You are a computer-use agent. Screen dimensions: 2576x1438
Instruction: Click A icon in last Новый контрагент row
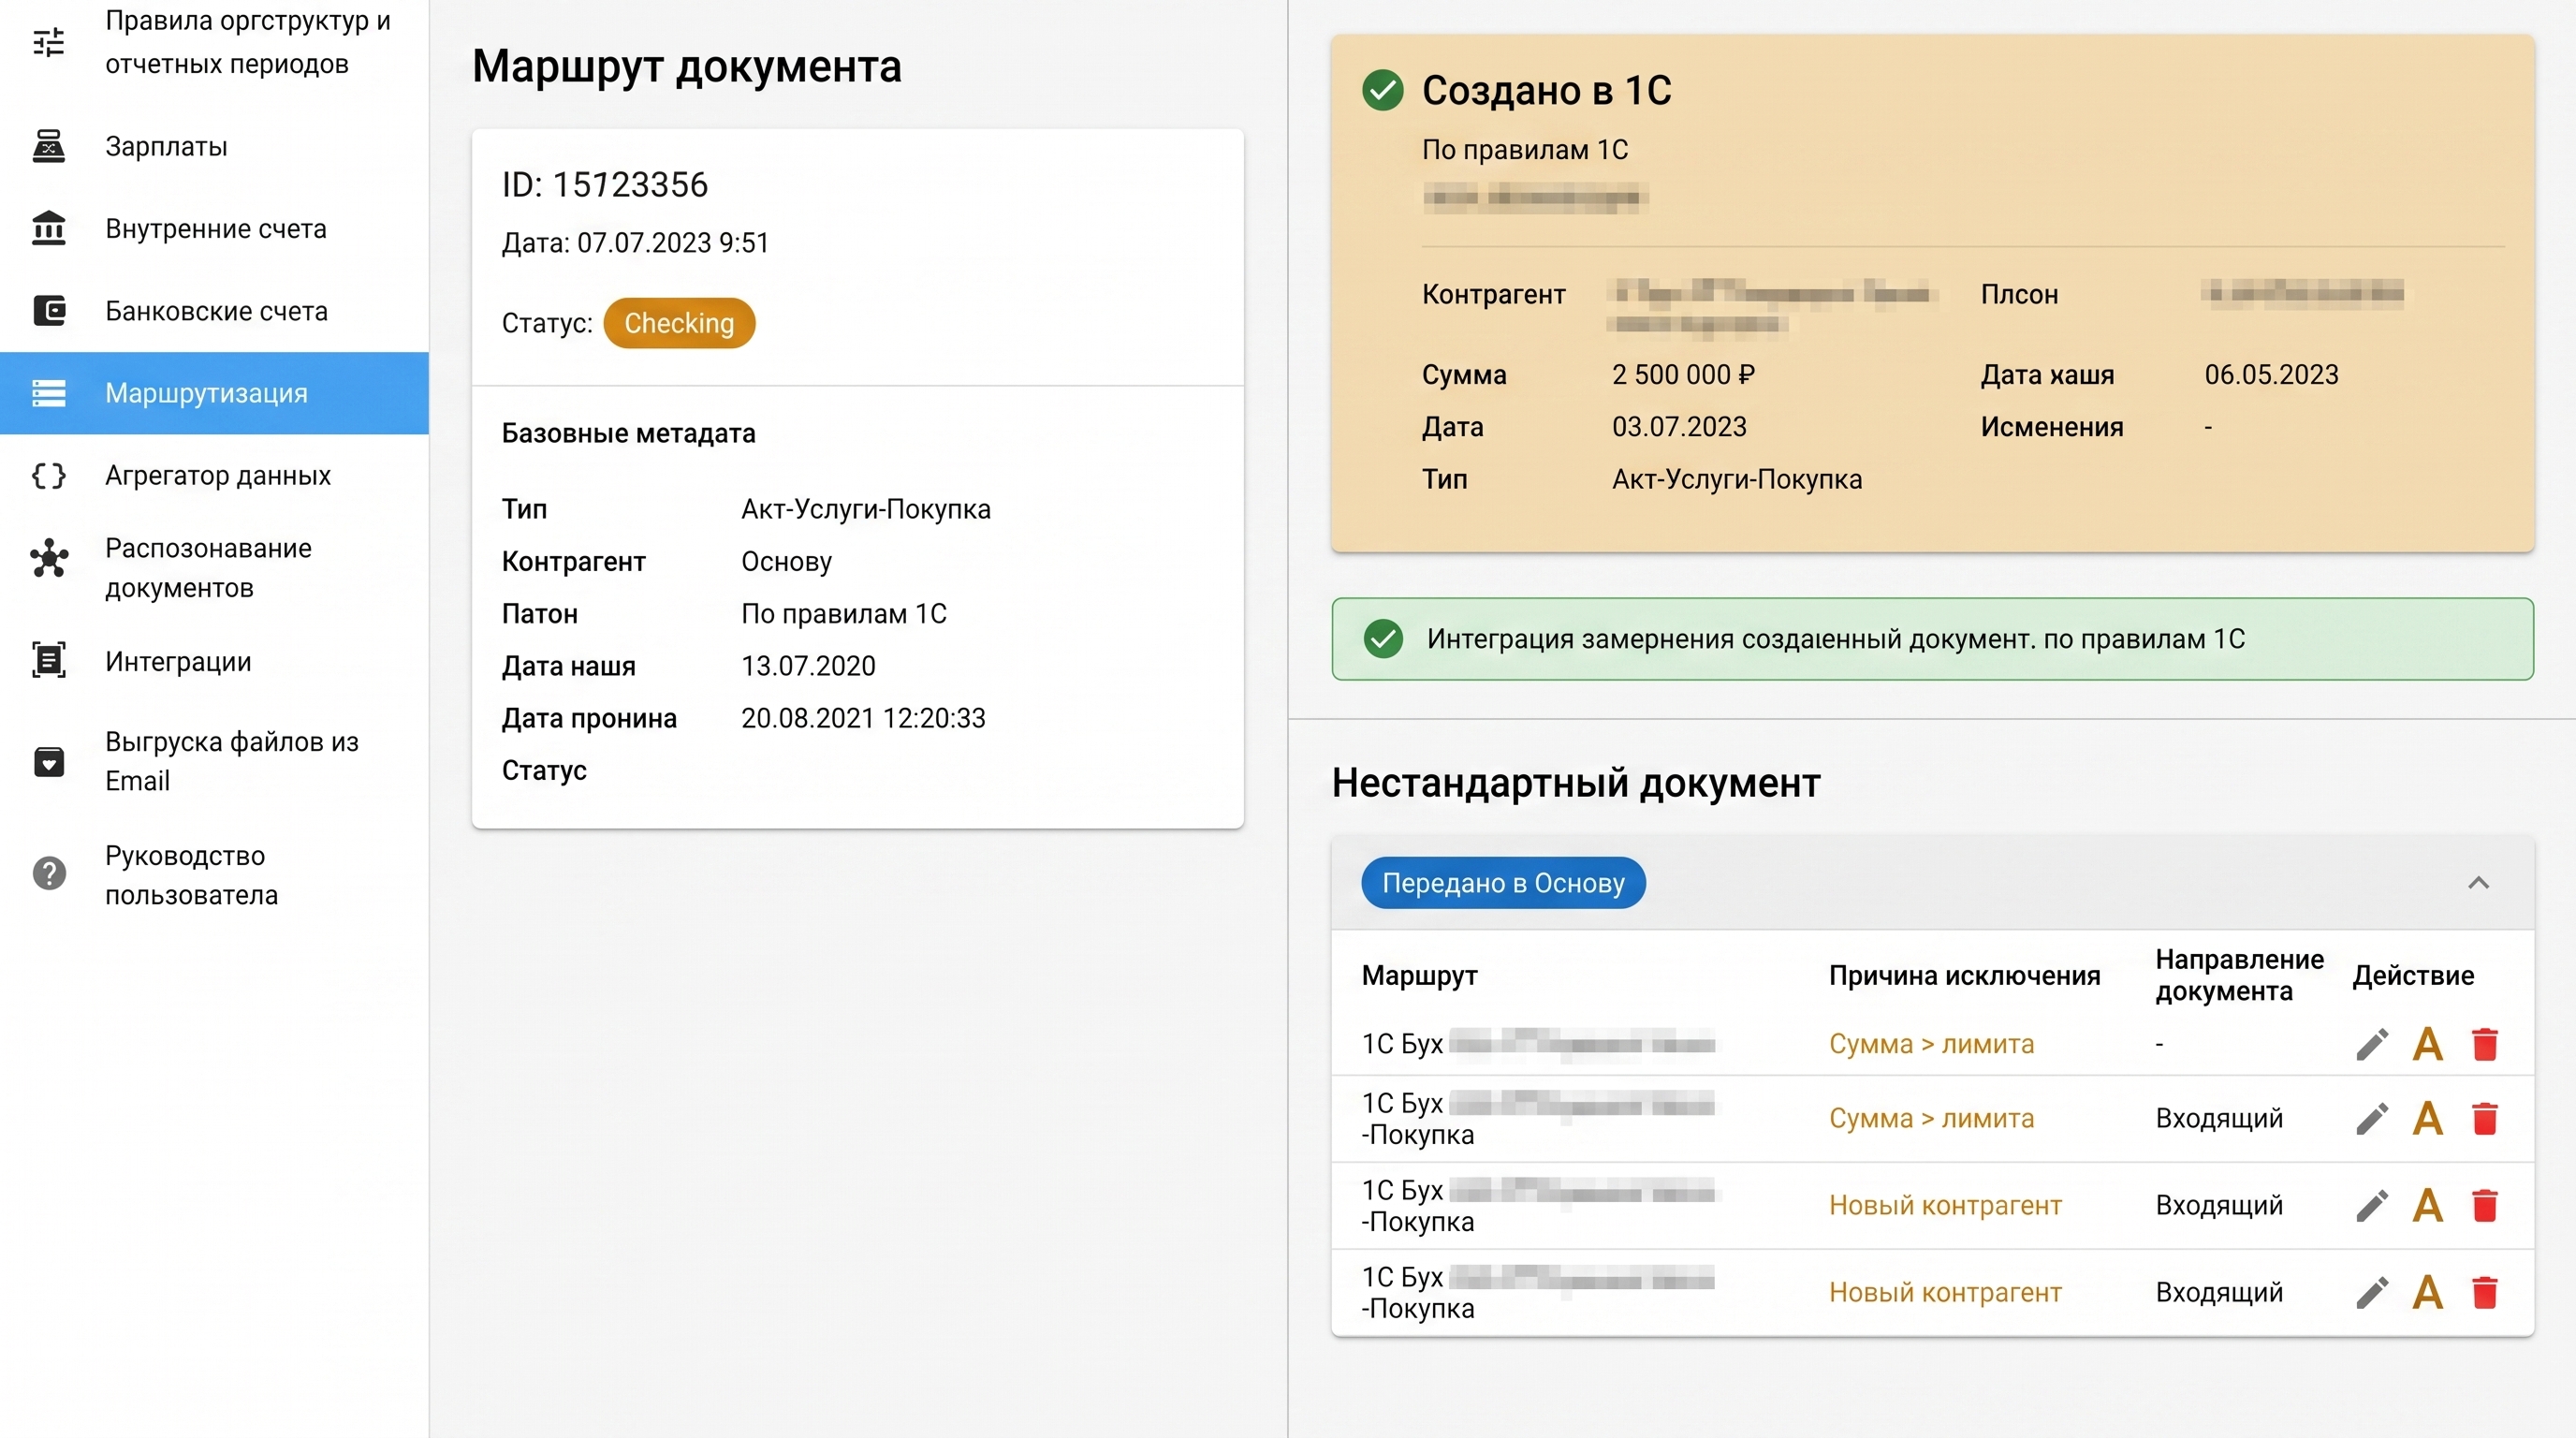(2427, 1292)
